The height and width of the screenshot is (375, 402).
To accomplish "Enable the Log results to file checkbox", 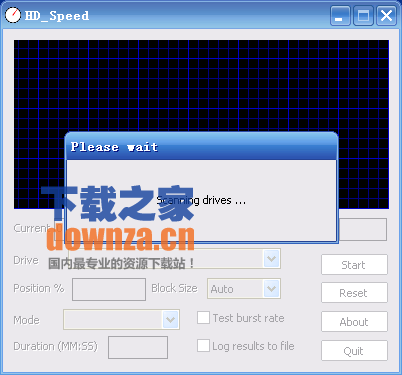I will 203,346.
